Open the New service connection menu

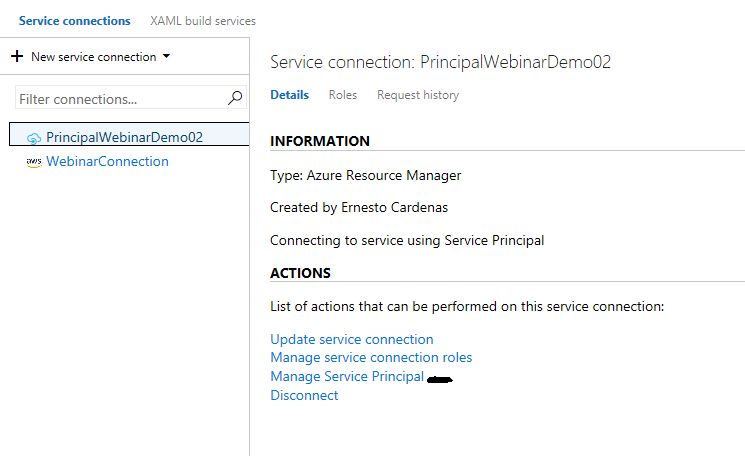(x=90, y=57)
